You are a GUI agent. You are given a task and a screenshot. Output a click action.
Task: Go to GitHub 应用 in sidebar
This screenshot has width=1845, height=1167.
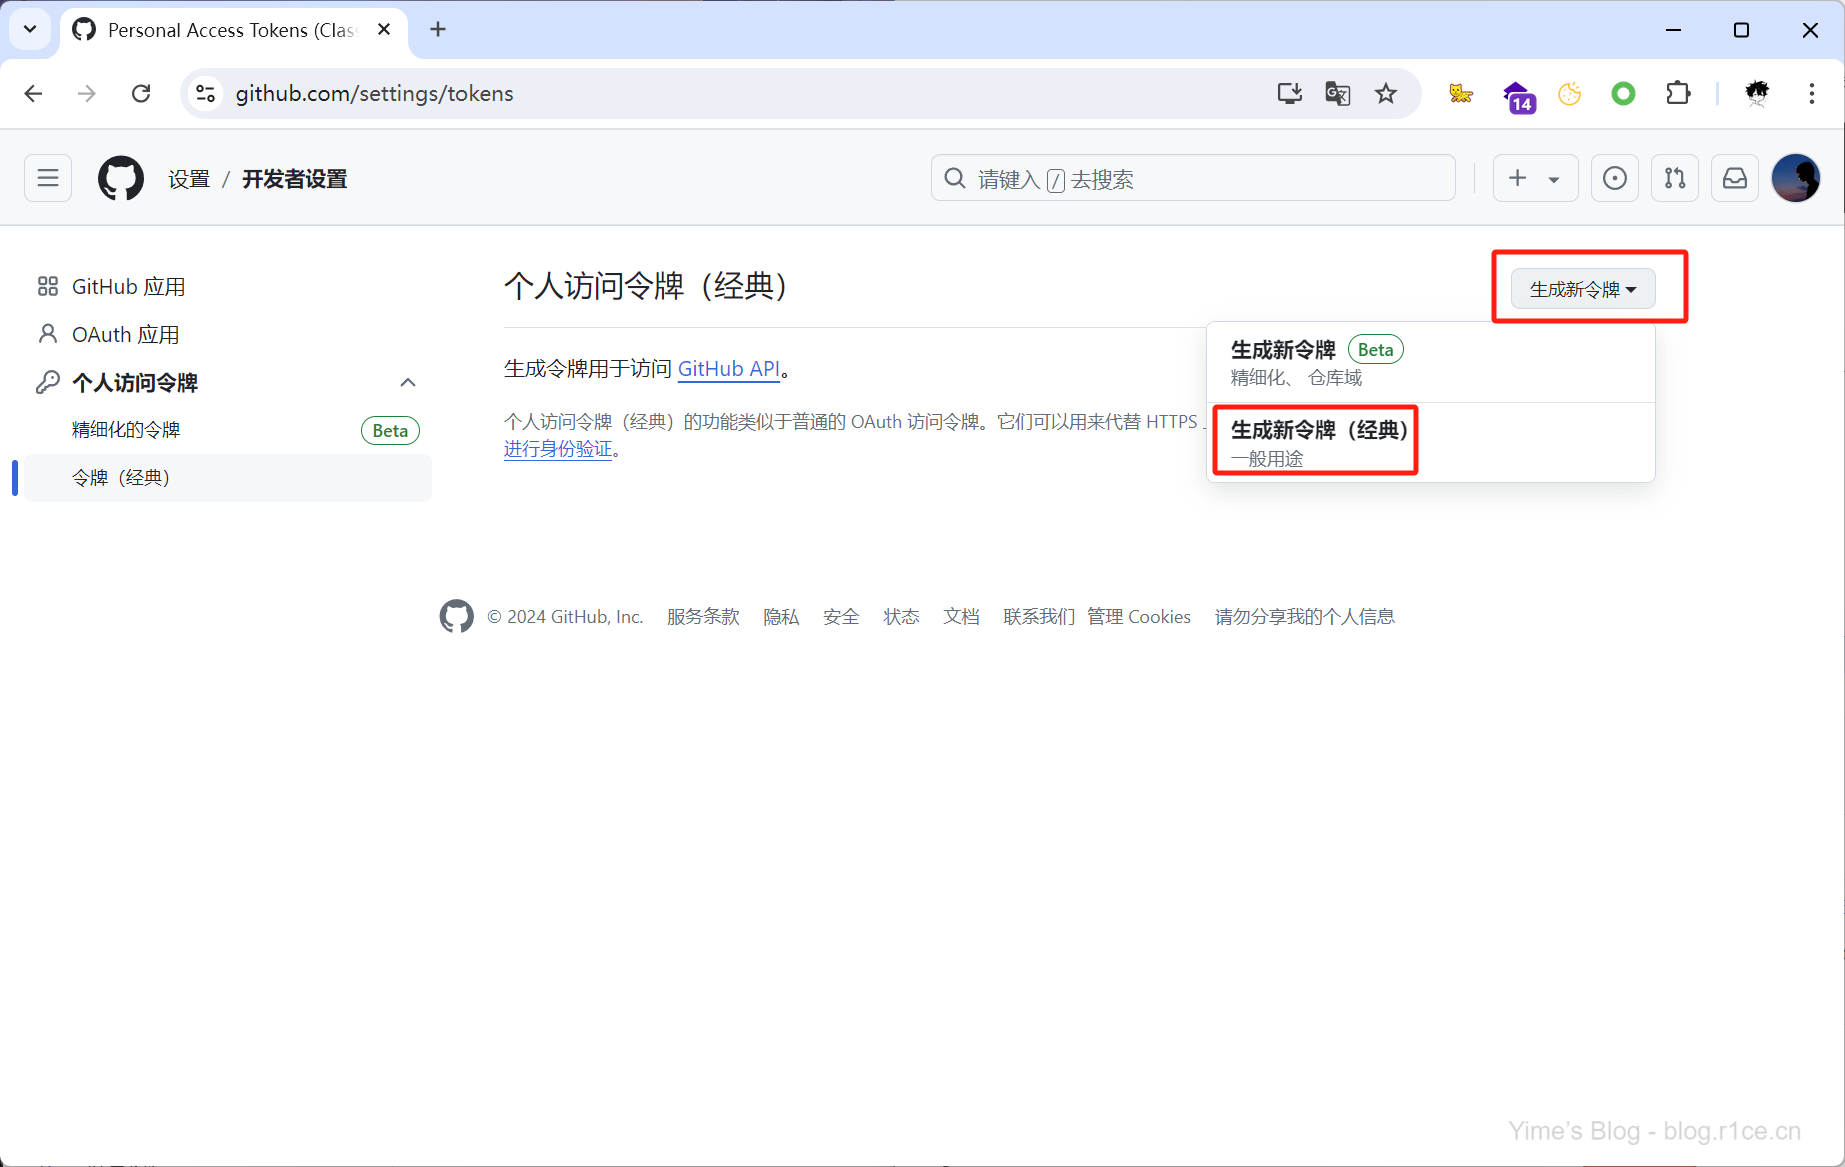tap(128, 287)
